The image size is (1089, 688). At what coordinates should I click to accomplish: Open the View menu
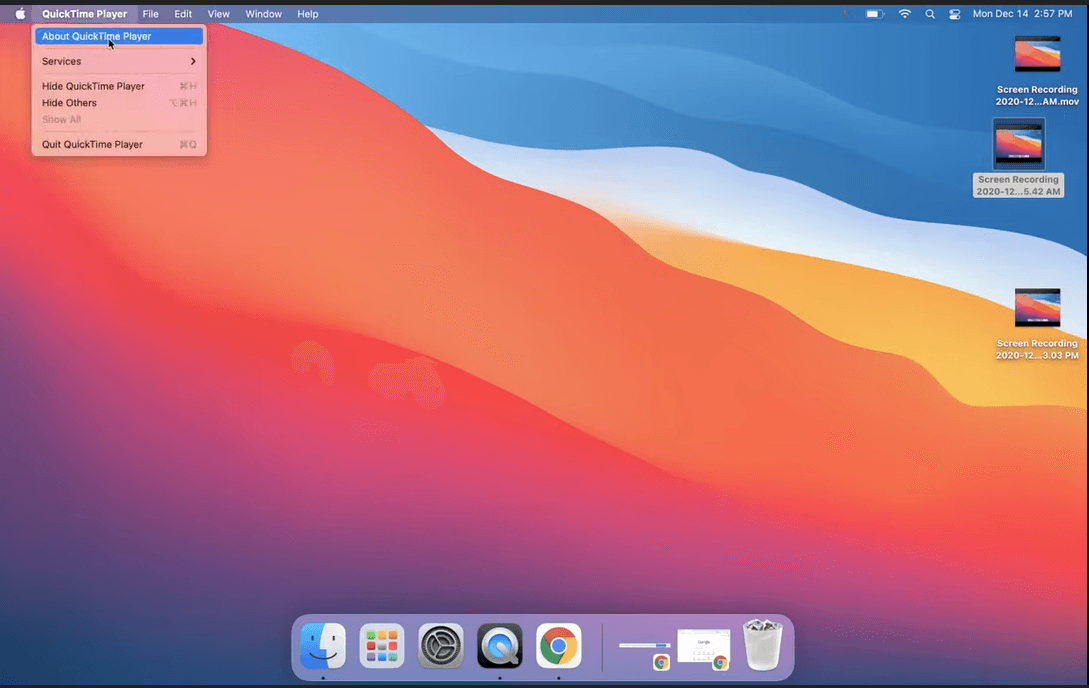point(218,14)
